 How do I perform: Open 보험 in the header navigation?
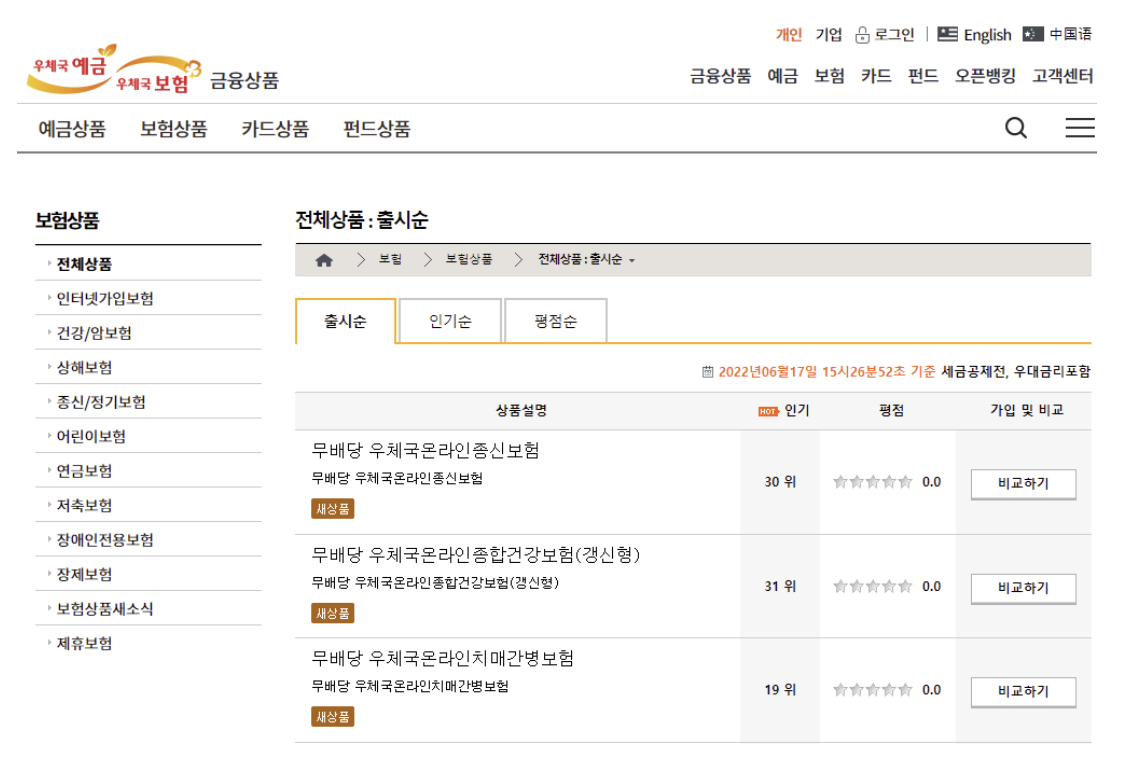pyautogui.click(x=829, y=76)
